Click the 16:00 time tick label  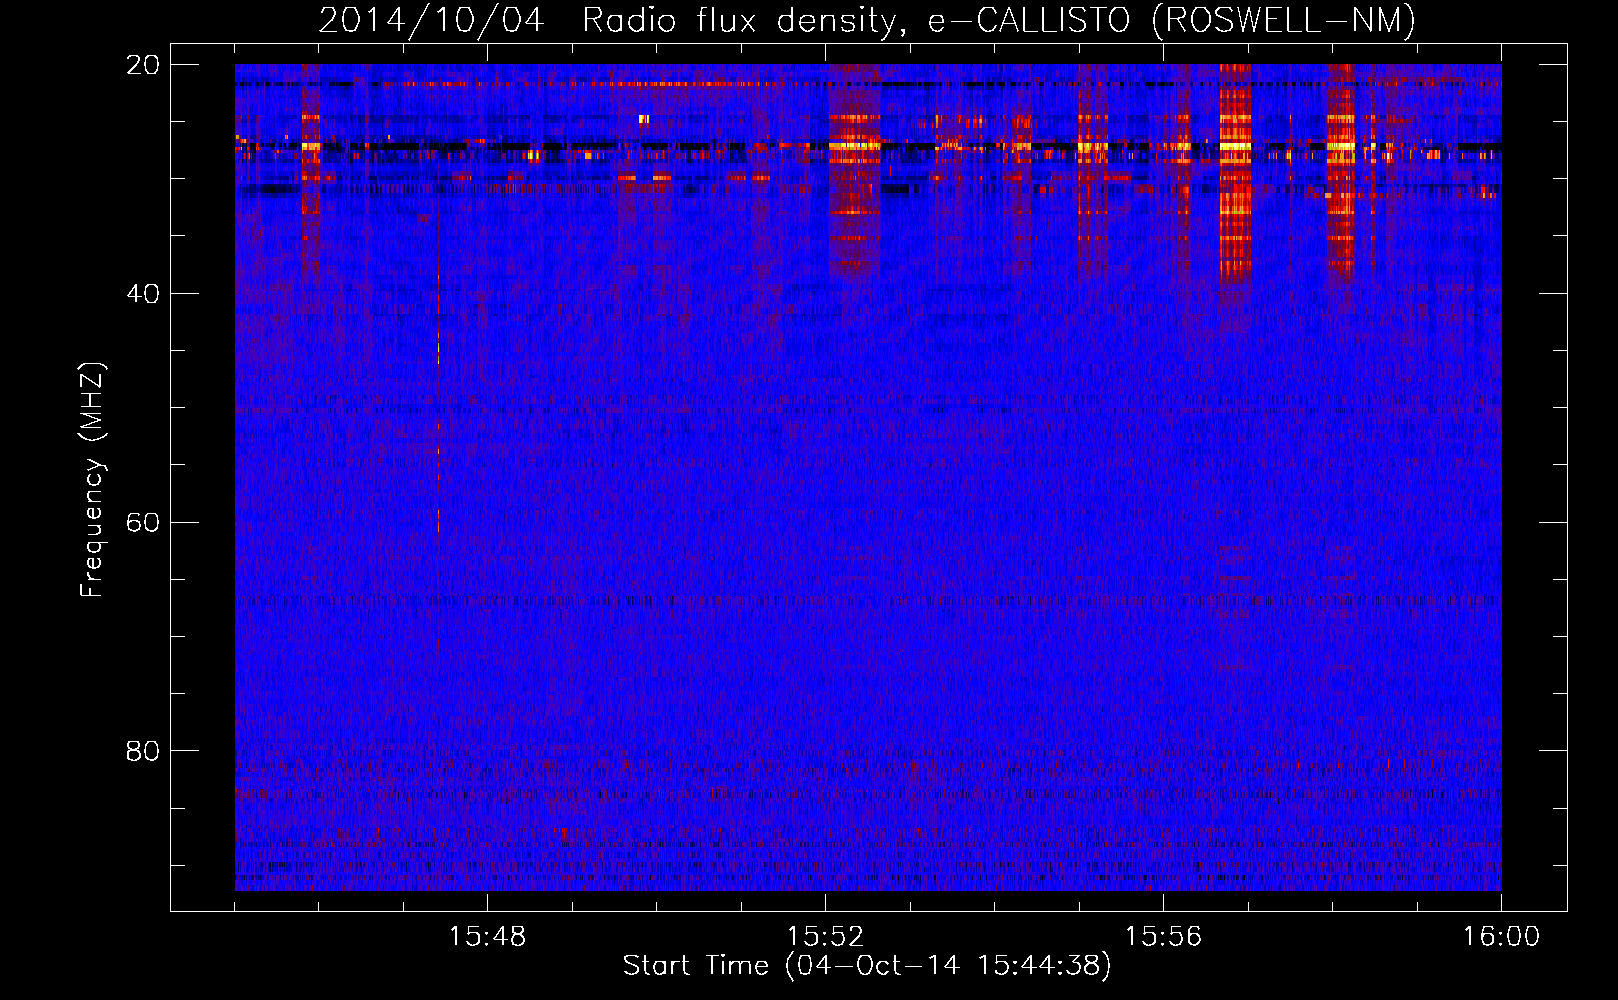tap(1501, 937)
